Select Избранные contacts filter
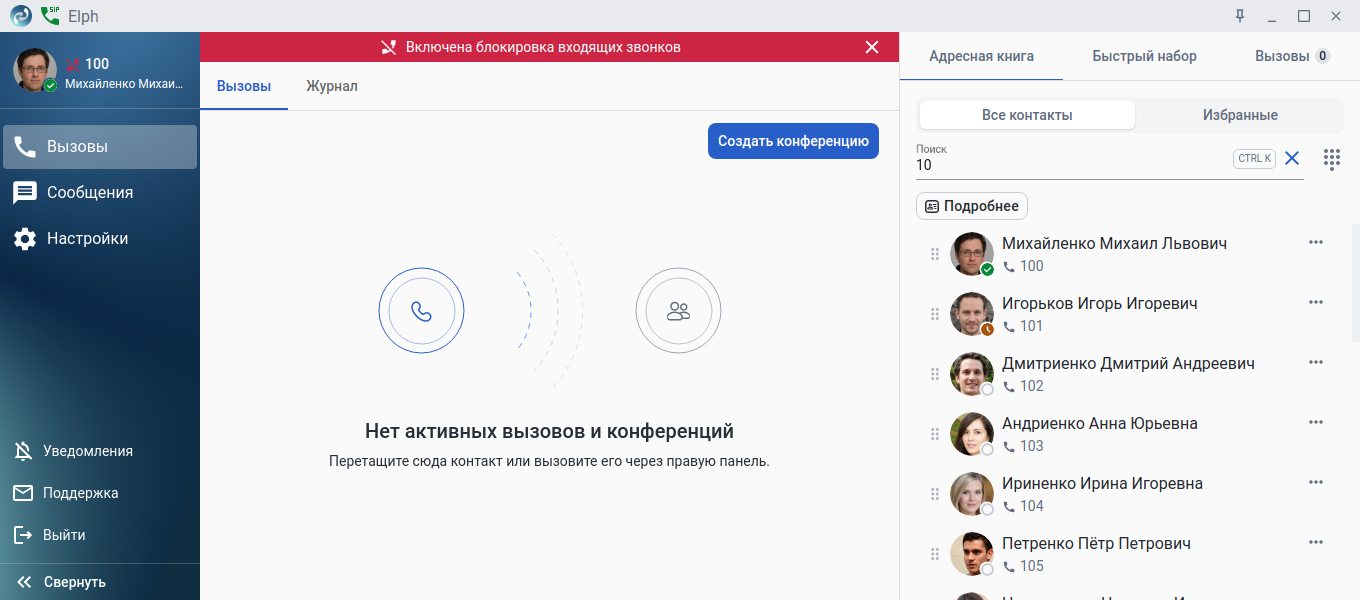 coord(1240,115)
